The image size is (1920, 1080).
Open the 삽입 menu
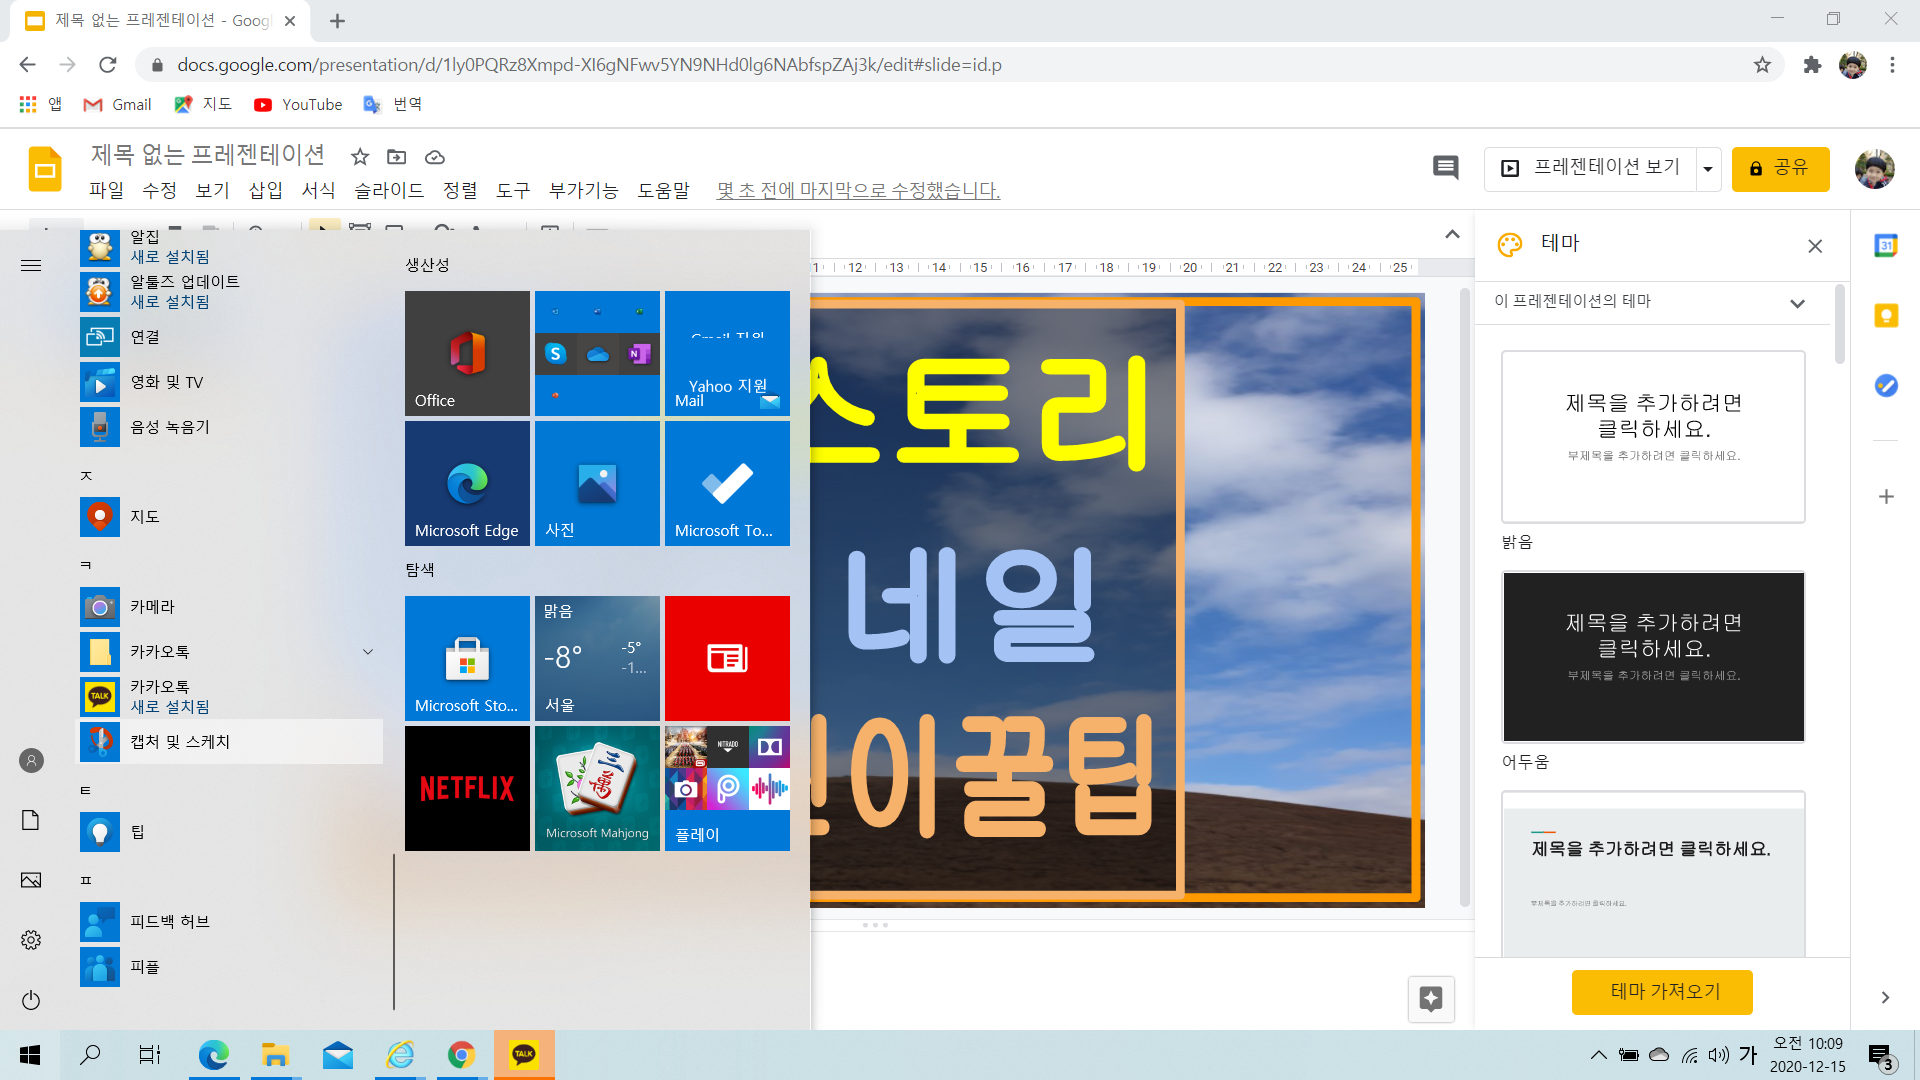click(265, 190)
